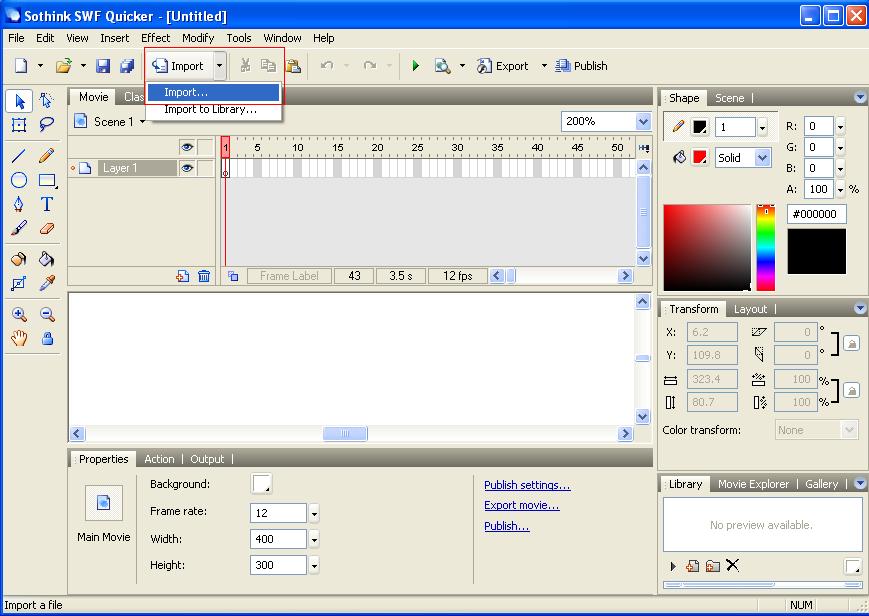Pick the Oval tool

click(x=19, y=180)
